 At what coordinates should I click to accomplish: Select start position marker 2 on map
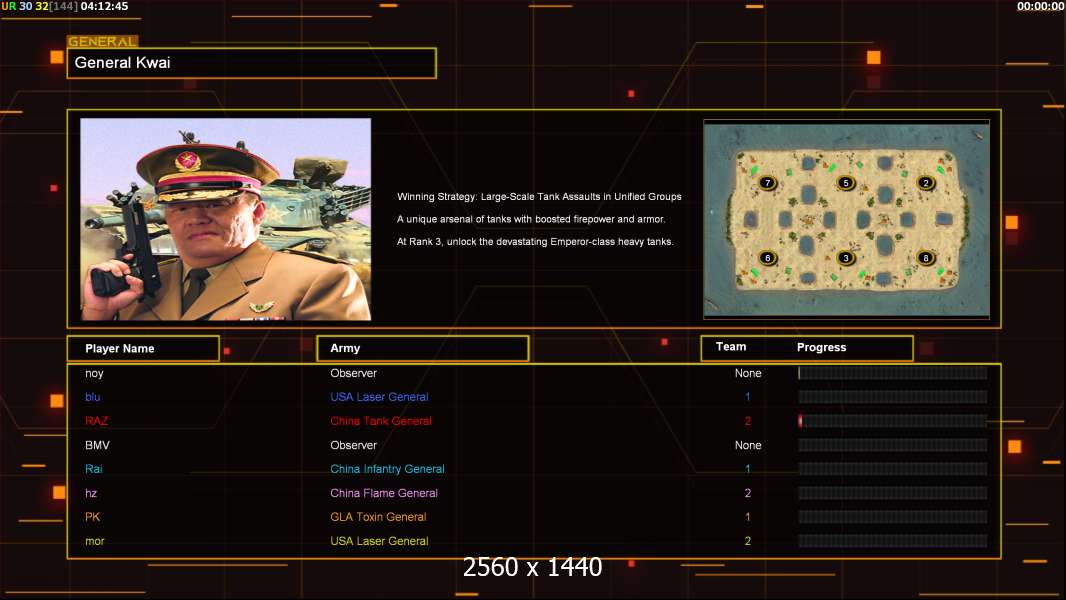click(926, 183)
